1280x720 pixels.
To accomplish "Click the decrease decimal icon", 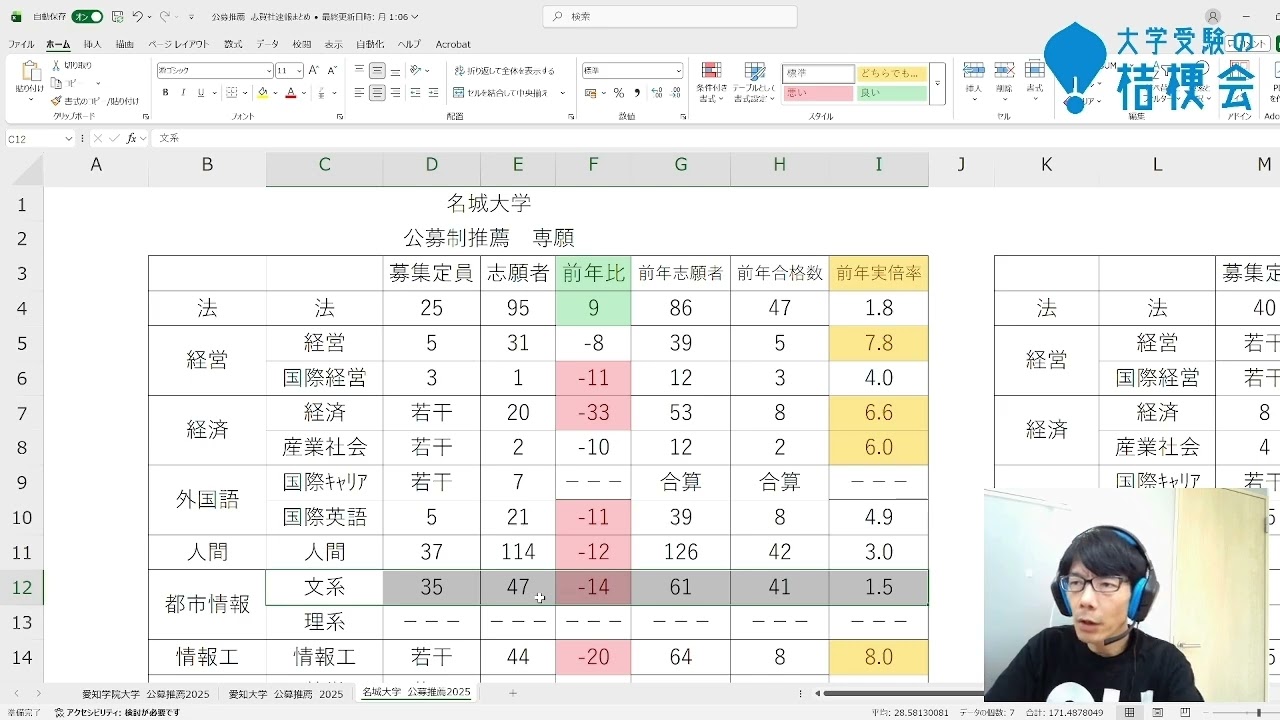I will tap(675, 93).
